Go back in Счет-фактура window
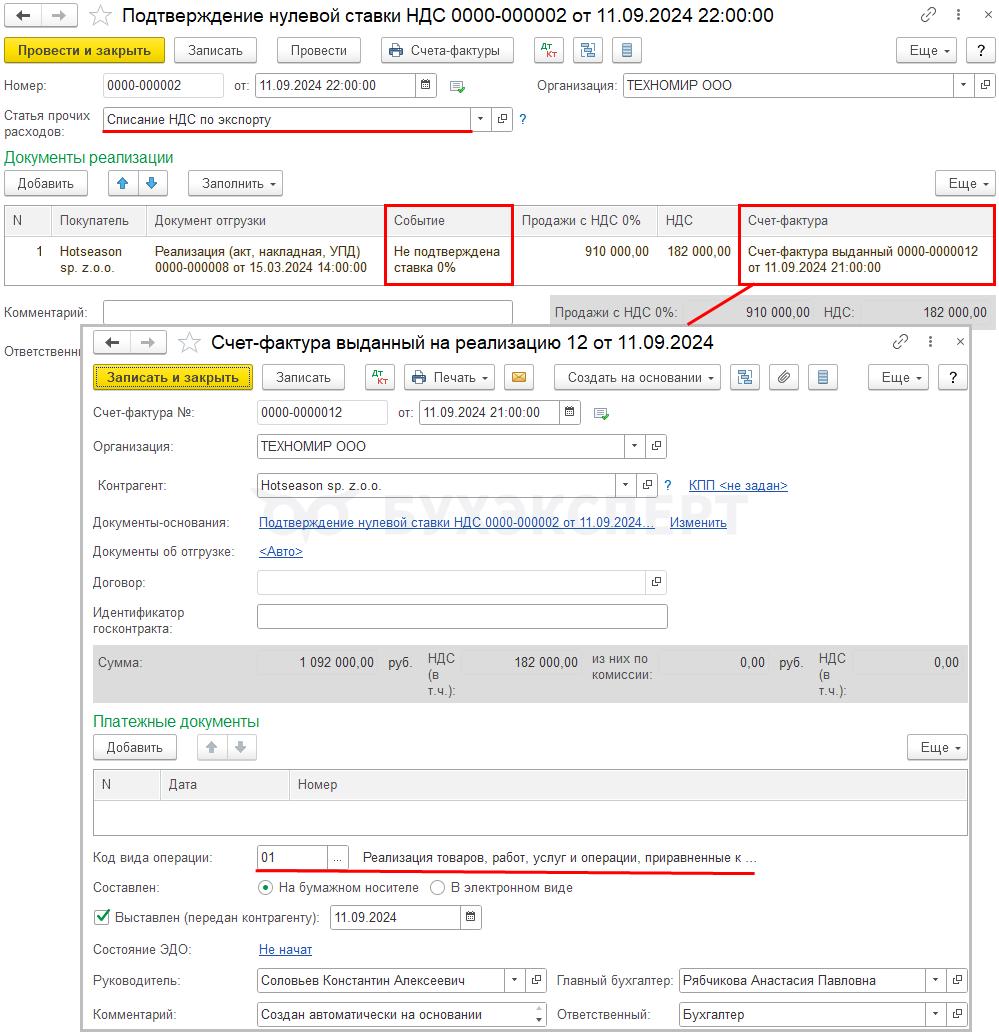This screenshot has width=999, height=1032. (112, 342)
